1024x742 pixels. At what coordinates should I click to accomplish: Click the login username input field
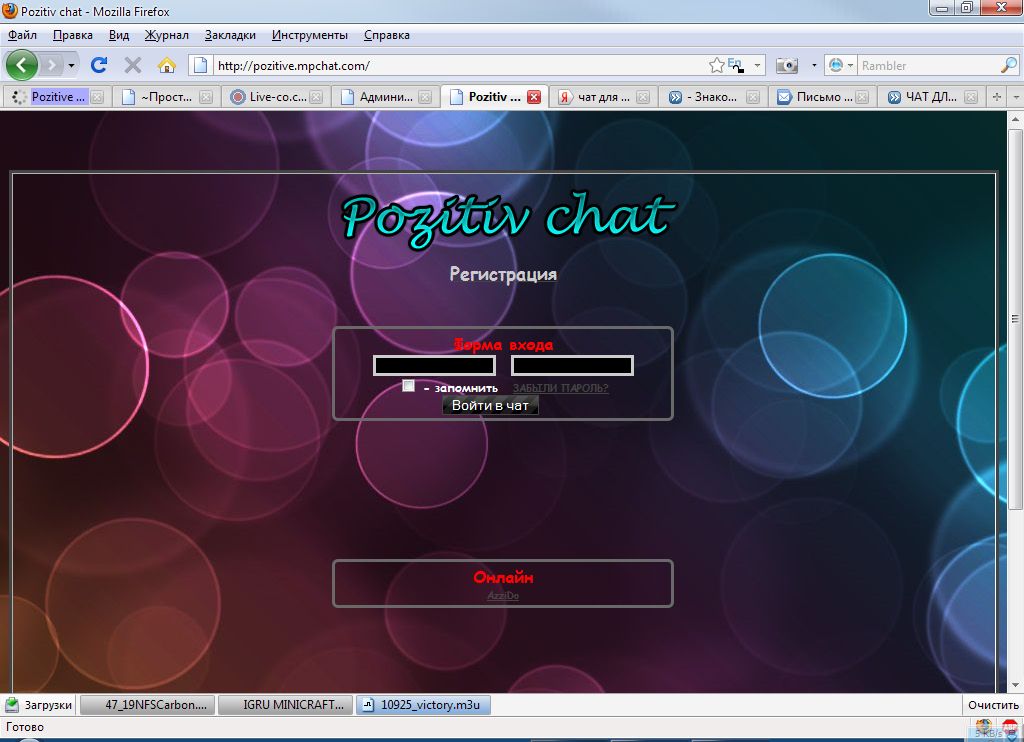point(434,366)
